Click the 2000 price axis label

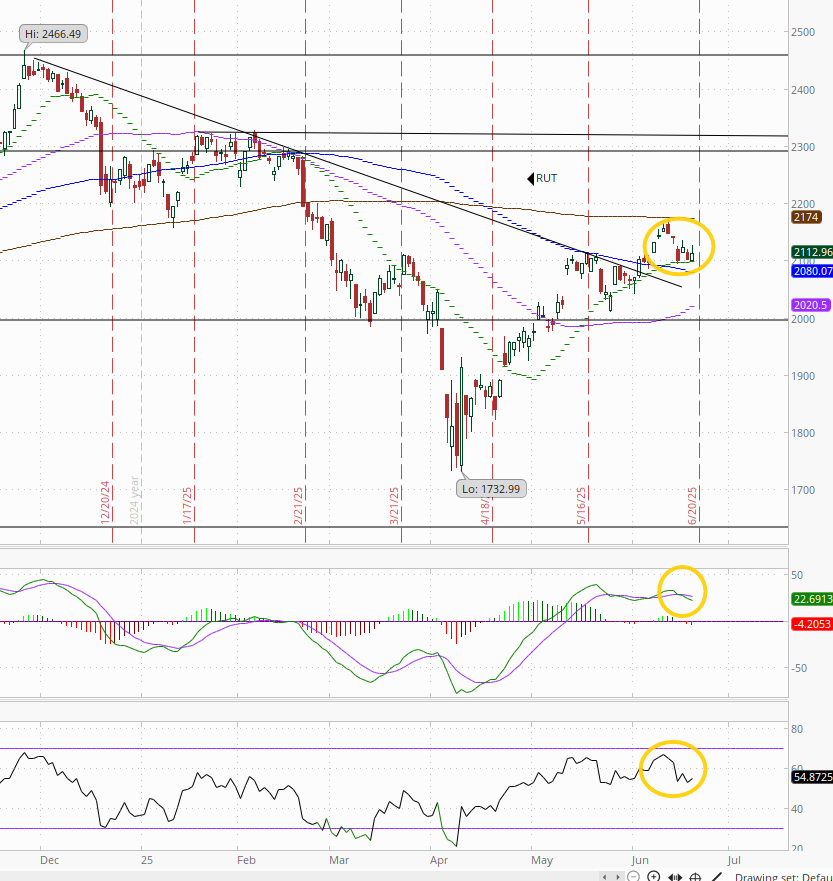point(803,319)
